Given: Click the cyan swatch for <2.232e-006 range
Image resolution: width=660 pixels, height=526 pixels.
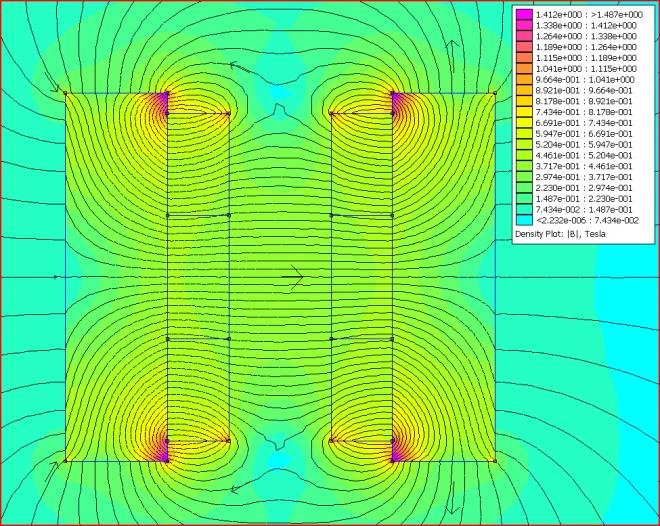Looking at the screenshot, I should coord(524,220).
